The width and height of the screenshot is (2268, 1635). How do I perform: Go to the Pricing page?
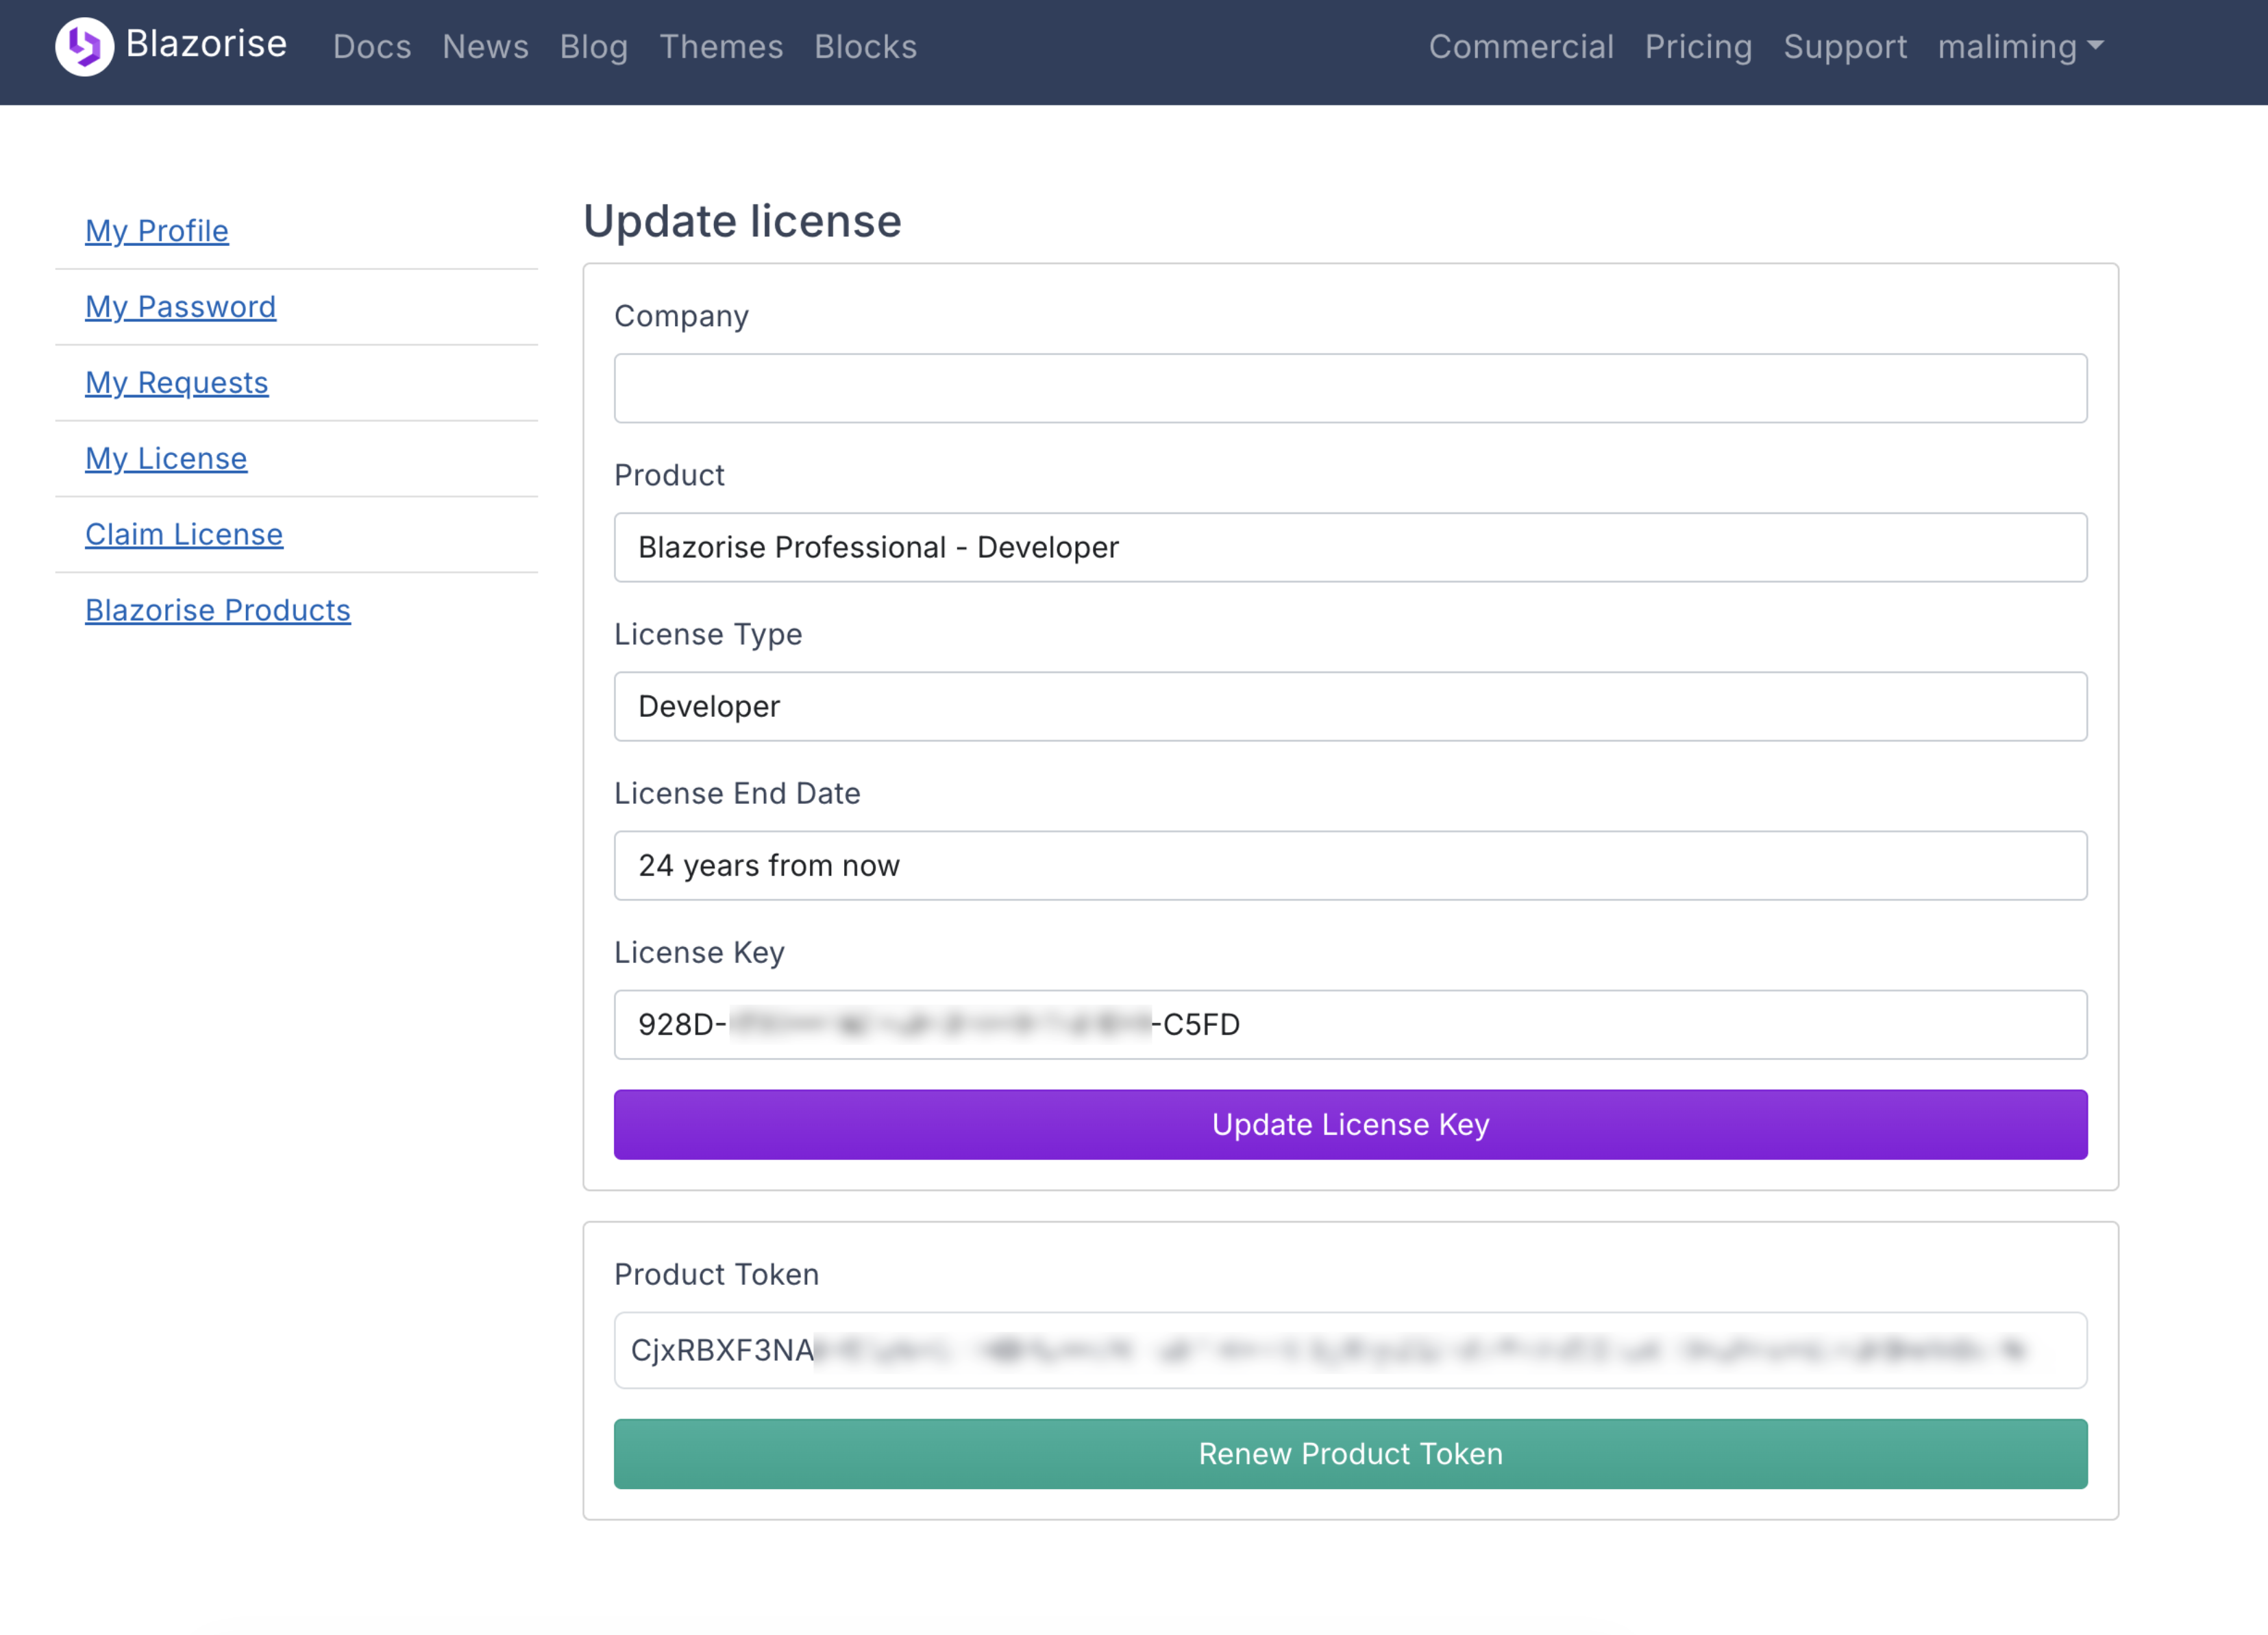pos(1698,47)
